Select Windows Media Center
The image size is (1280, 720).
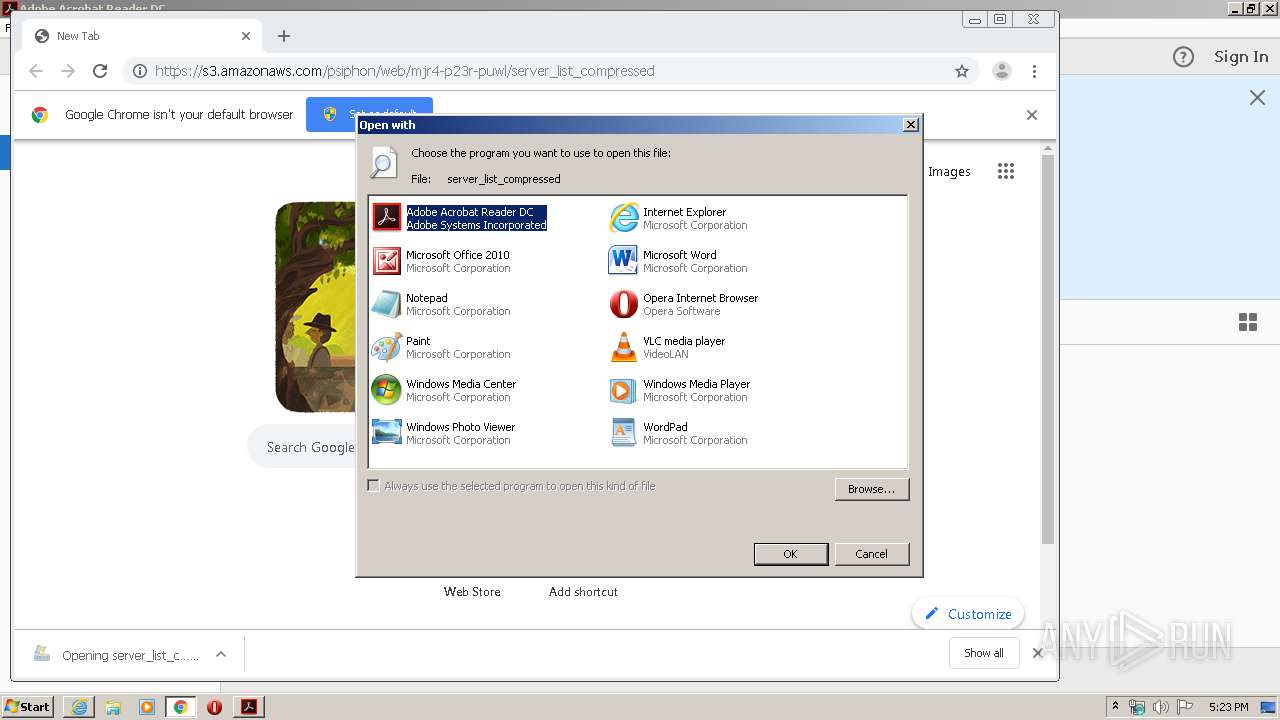pyautogui.click(x=444, y=390)
